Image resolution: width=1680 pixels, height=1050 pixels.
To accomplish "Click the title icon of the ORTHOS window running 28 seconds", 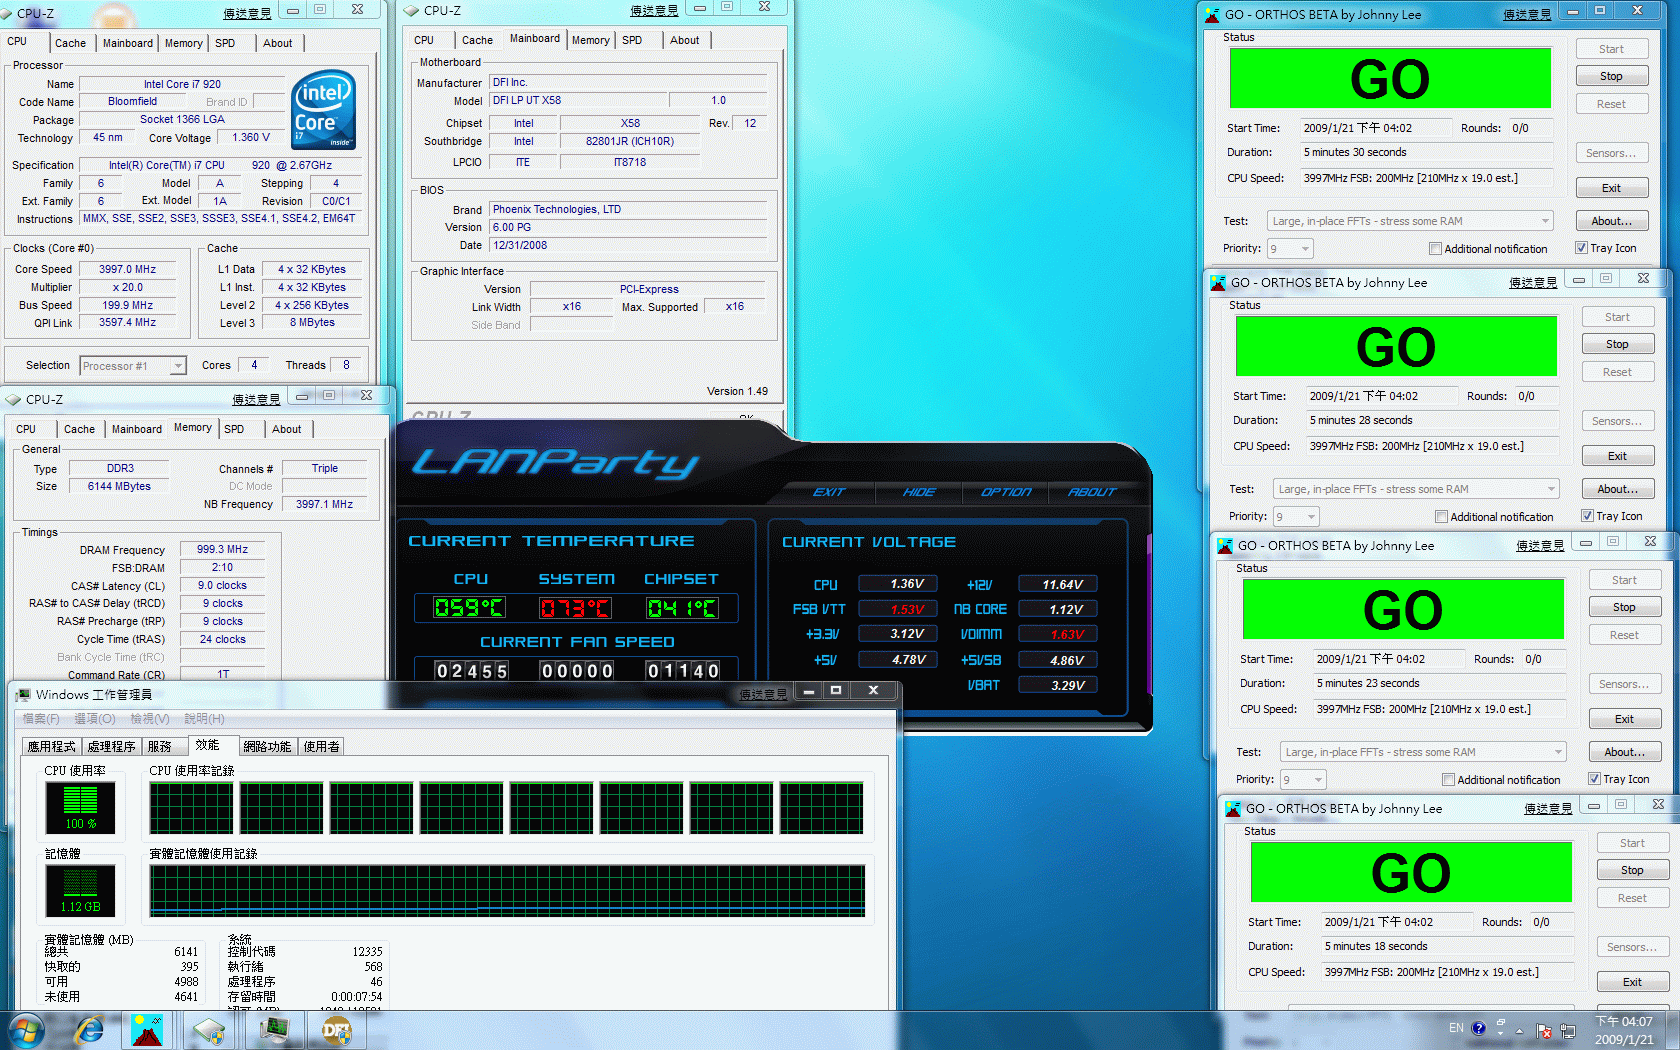I will 1218,282.
